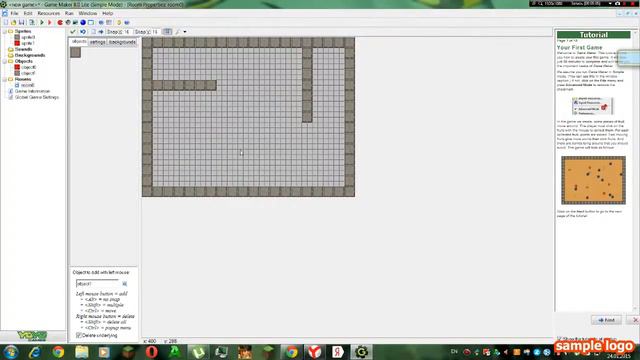
Task: Create a stand-alone executable icon
Action: click(32, 22)
